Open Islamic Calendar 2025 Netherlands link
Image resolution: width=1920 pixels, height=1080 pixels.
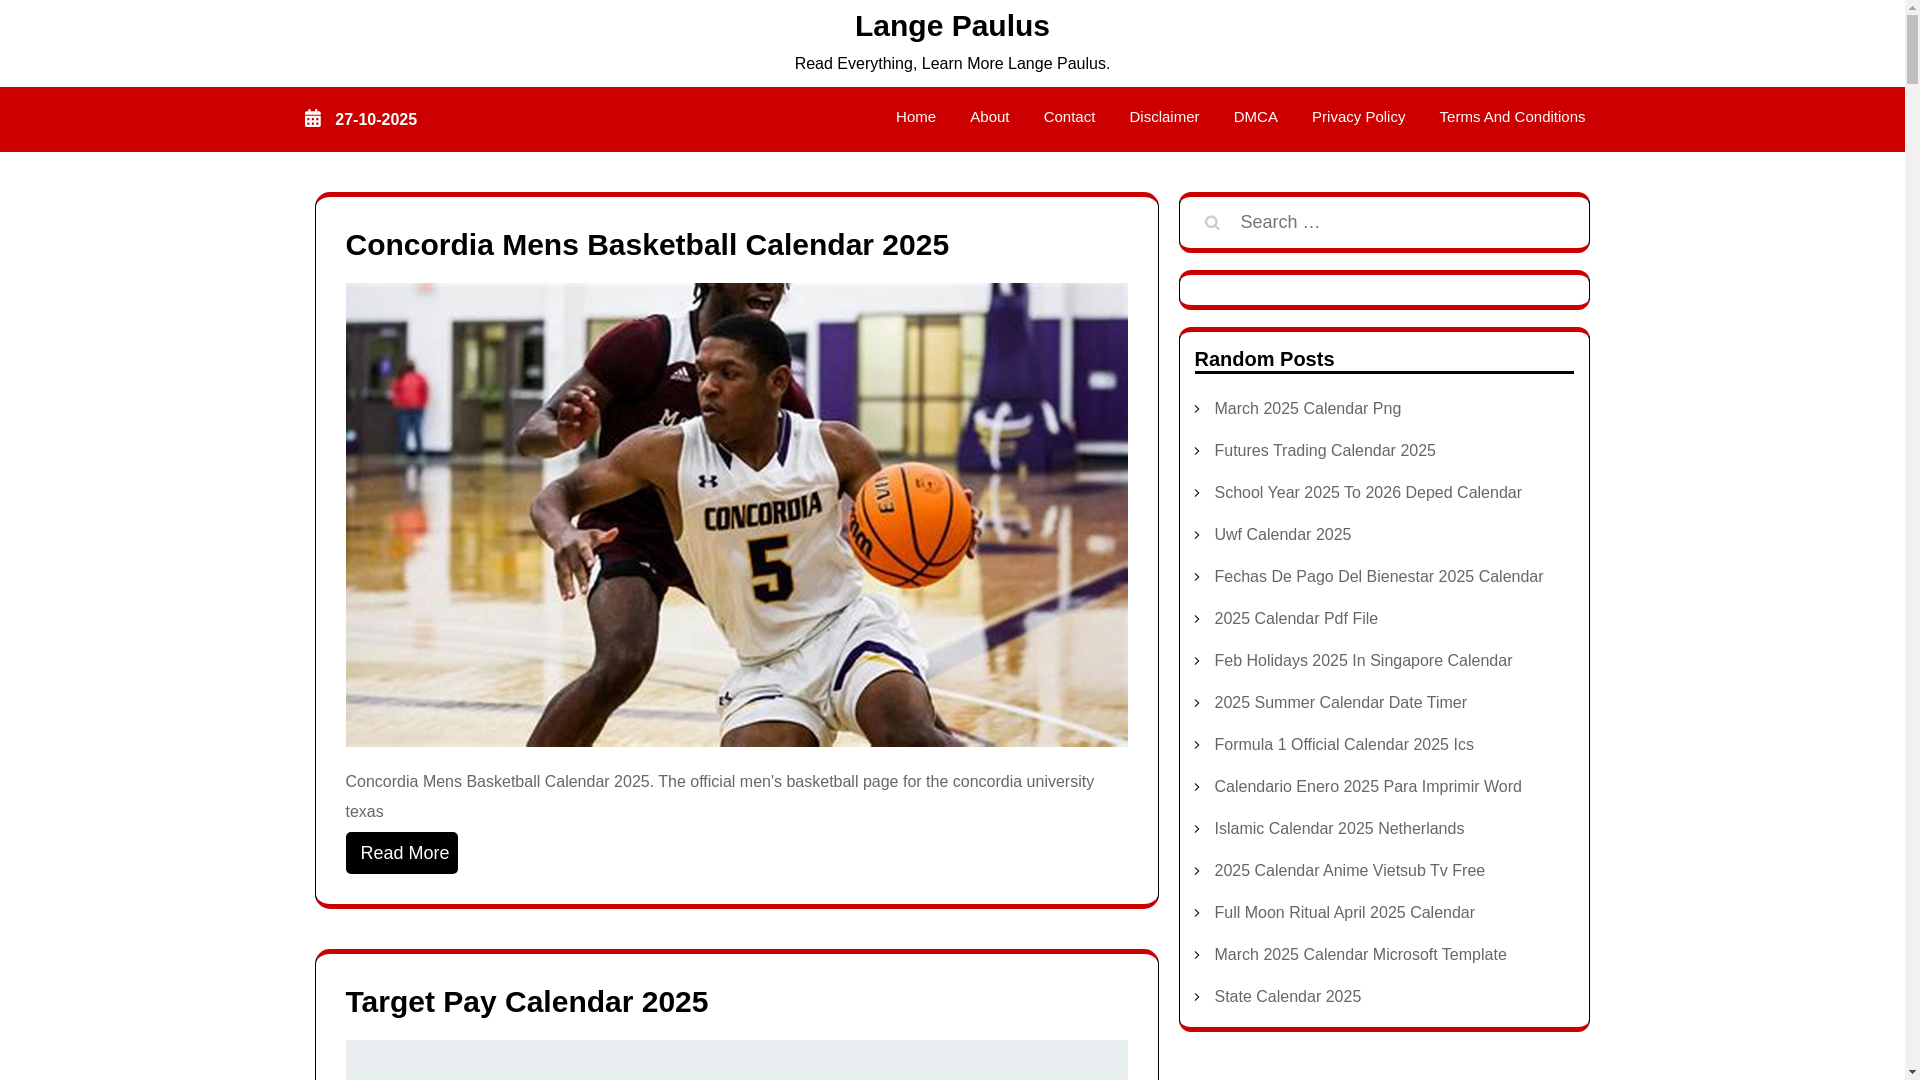point(1338,829)
